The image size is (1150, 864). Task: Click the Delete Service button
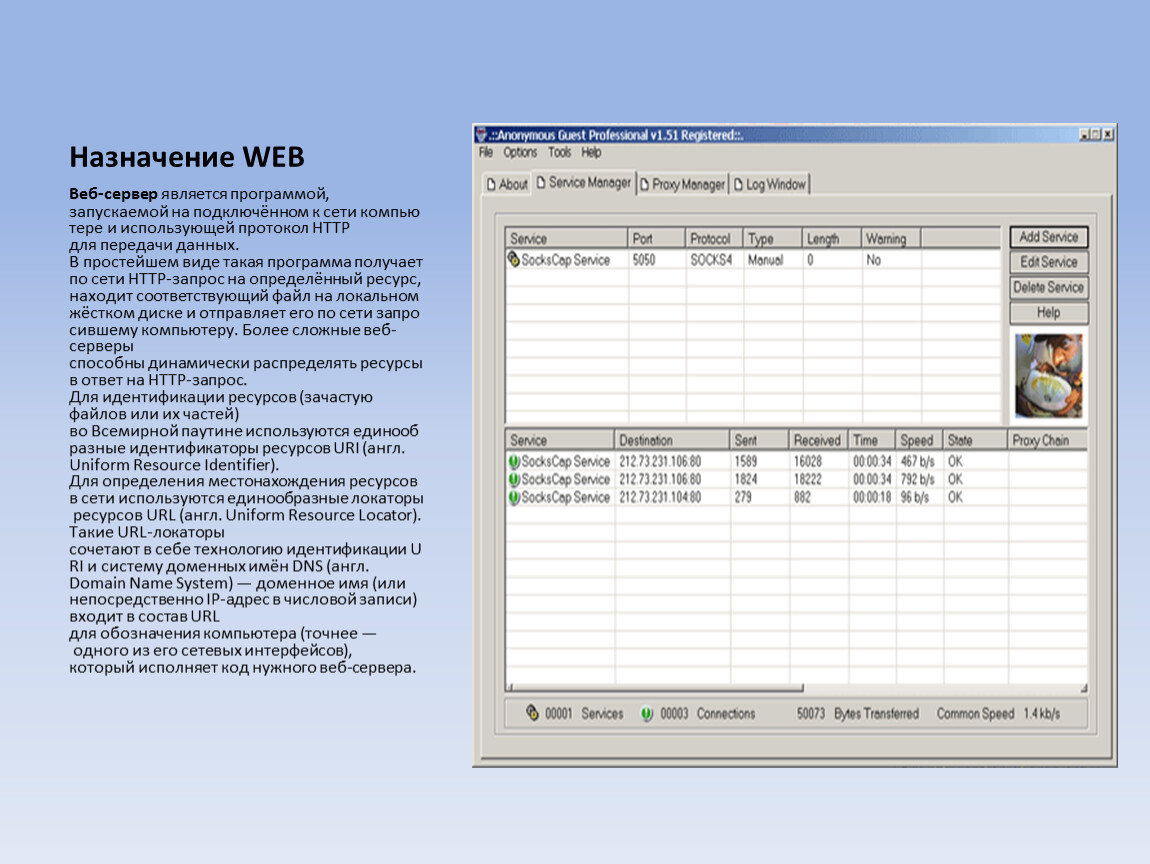click(x=1048, y=288)
